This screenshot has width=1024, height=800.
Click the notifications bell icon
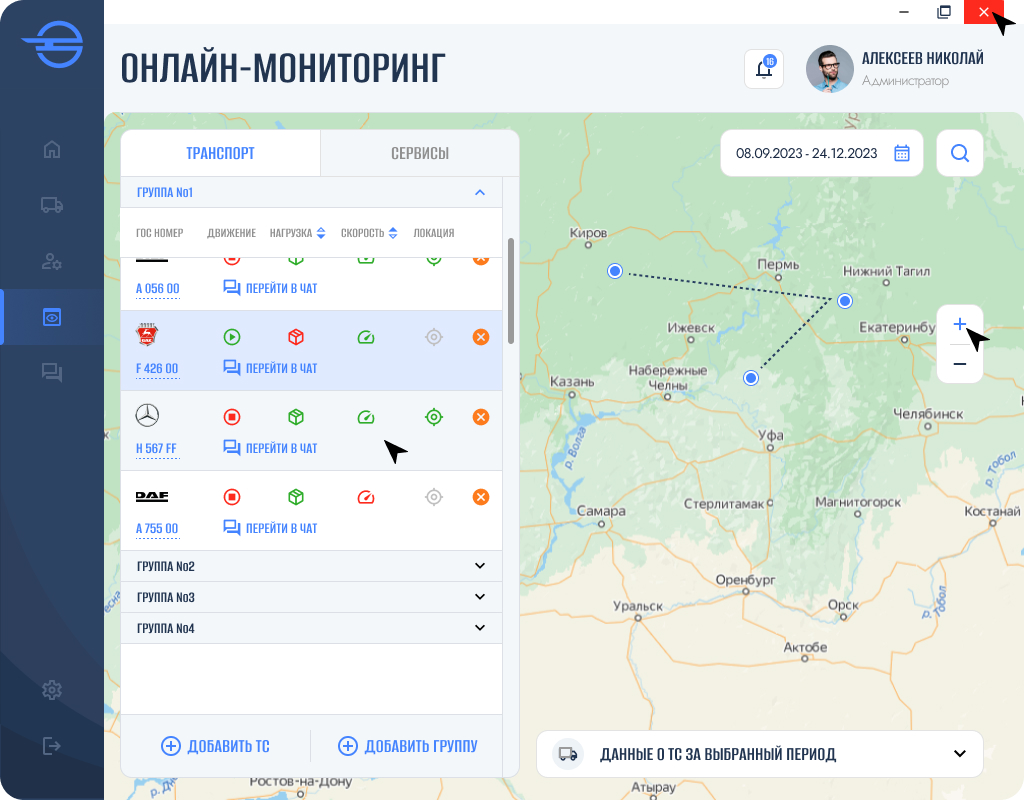point(763,69)
